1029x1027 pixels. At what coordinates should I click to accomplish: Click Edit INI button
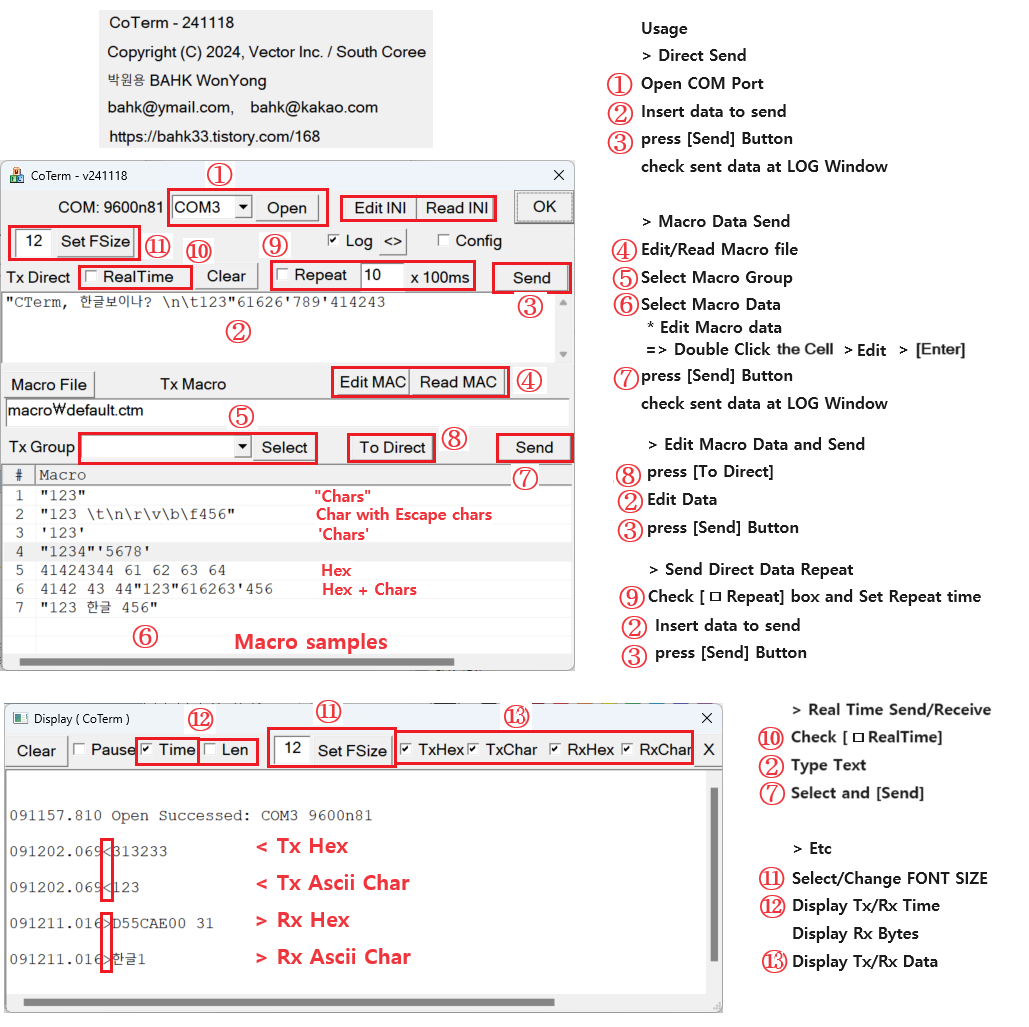(x=380, y=208)
